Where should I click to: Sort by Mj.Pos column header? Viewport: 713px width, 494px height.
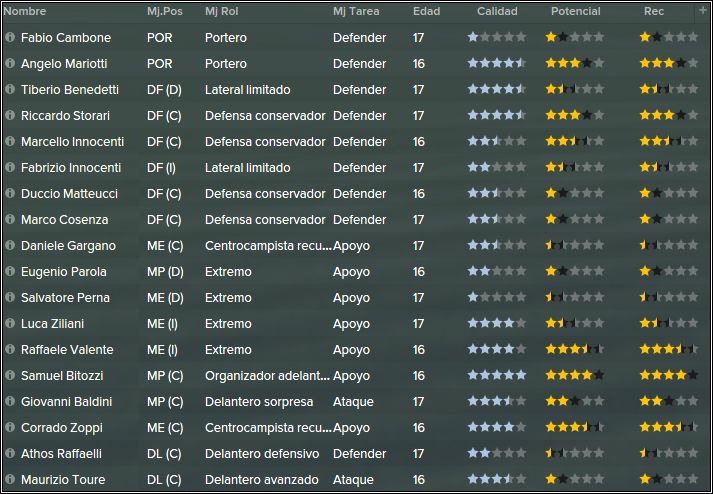pos(165,11)
